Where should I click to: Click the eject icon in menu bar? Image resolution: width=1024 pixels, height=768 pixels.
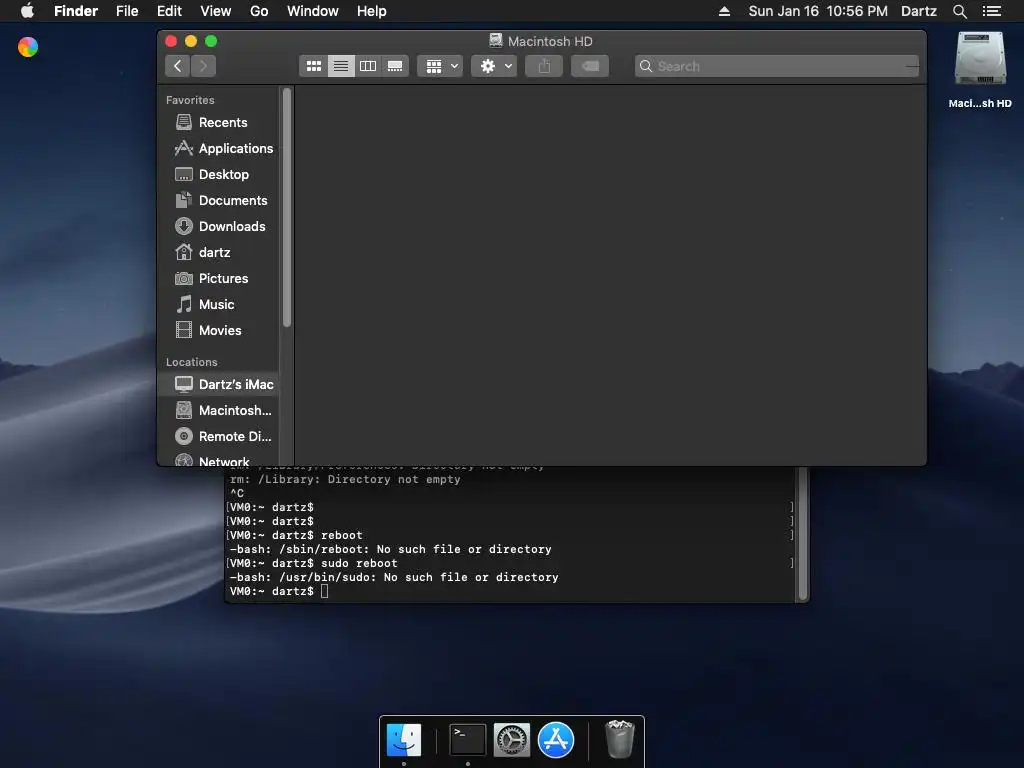coord(724,11)
